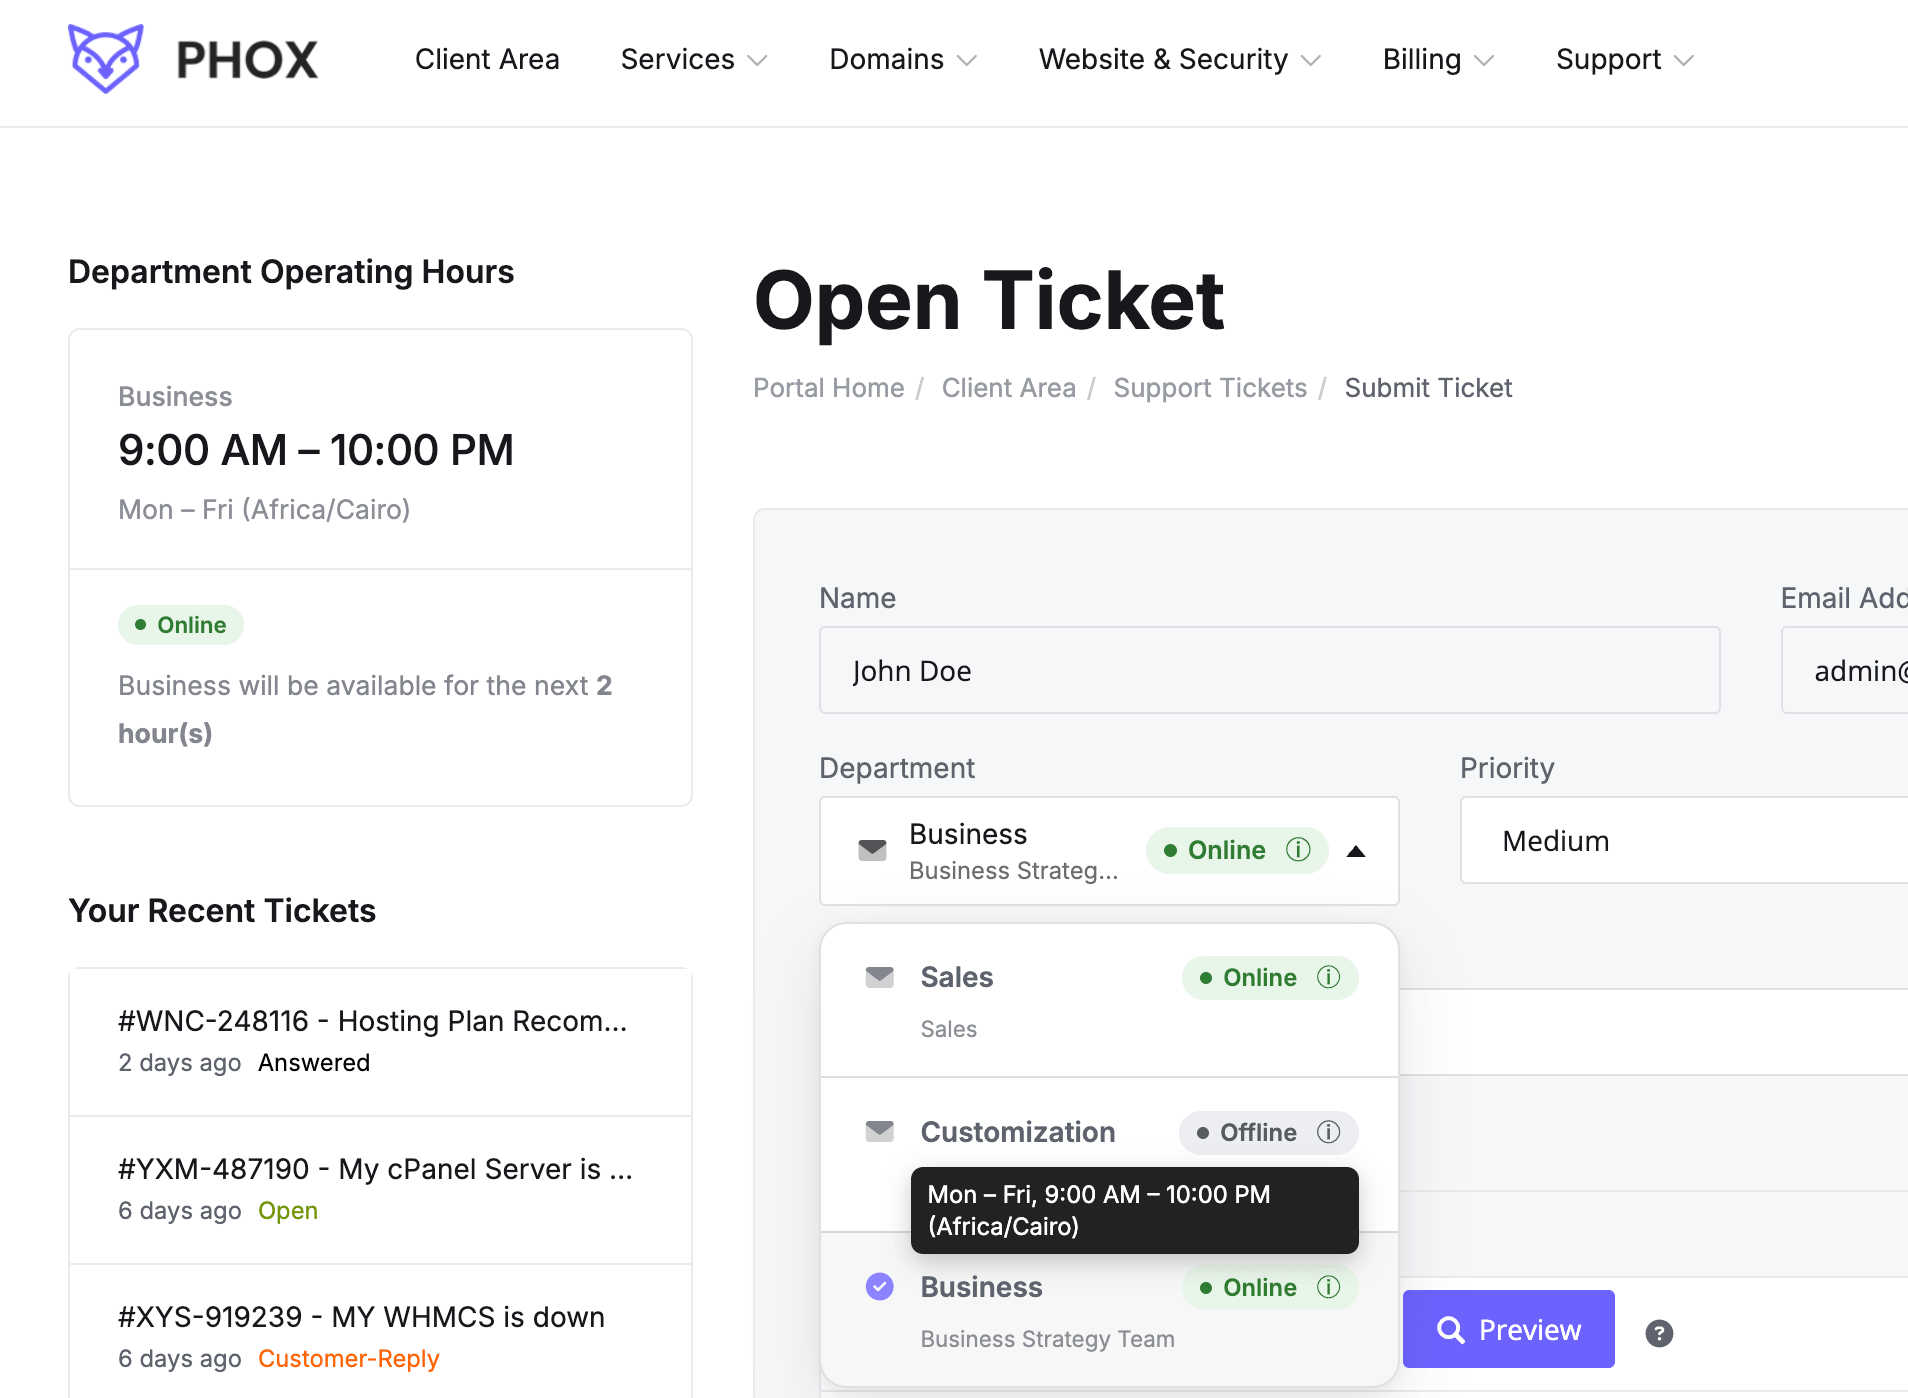
Task: Open the Priority Medium dropdown
Action: click(1684, 840)
